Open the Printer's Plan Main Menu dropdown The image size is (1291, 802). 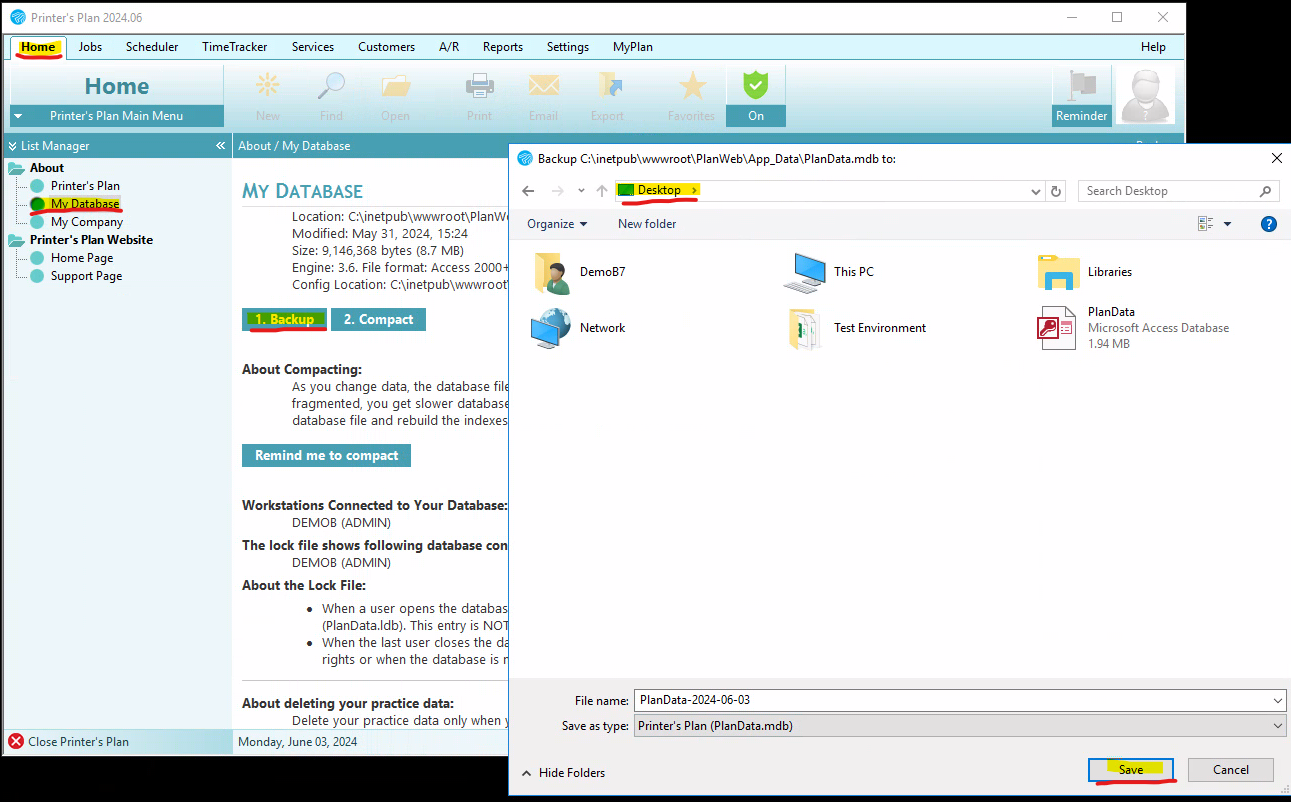tap(117, 116)
